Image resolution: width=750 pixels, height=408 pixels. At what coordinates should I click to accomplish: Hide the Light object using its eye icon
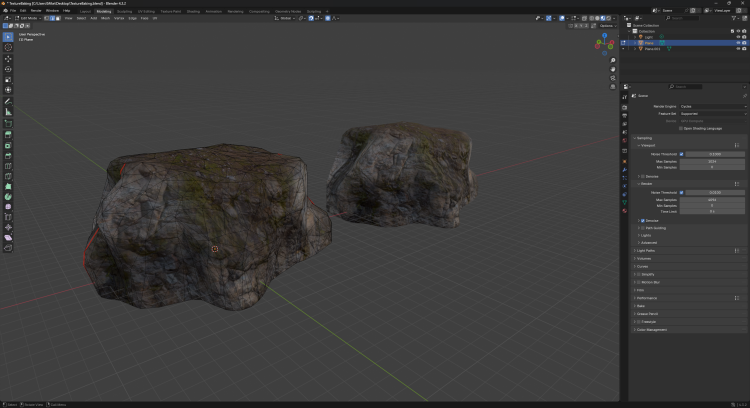[x=739, y=37]
